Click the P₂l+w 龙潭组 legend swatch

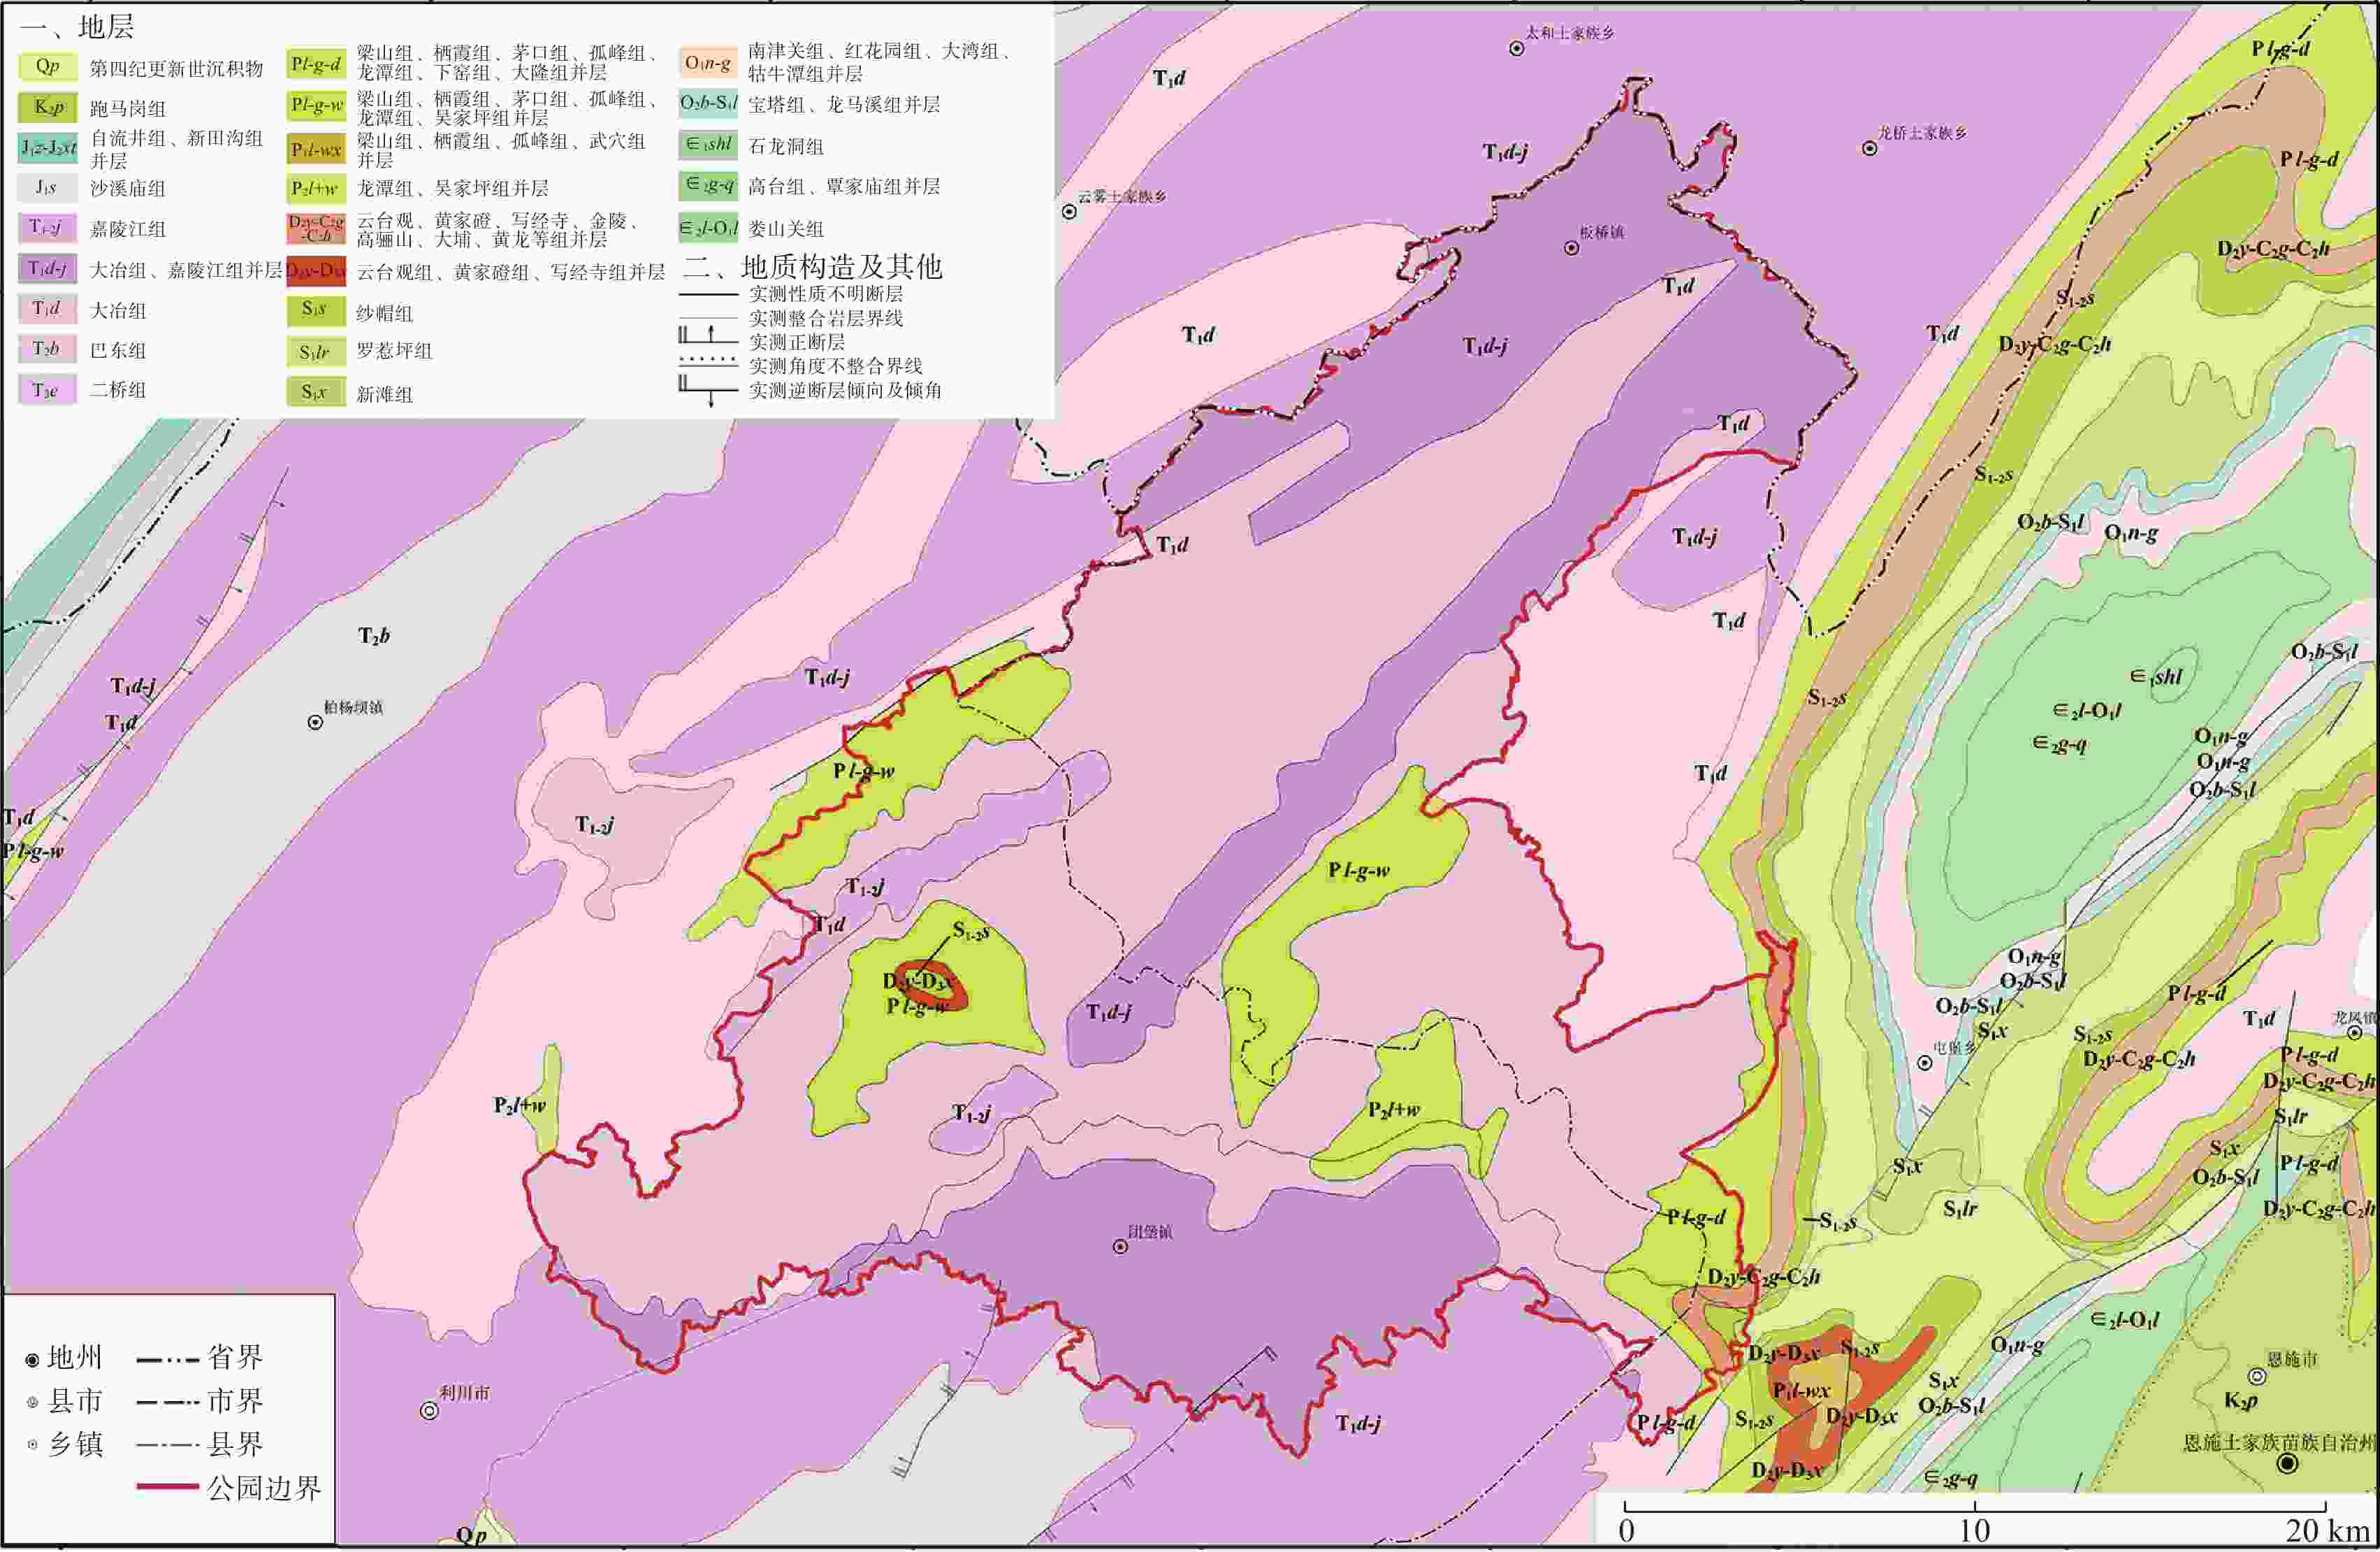tap(316, 188)
